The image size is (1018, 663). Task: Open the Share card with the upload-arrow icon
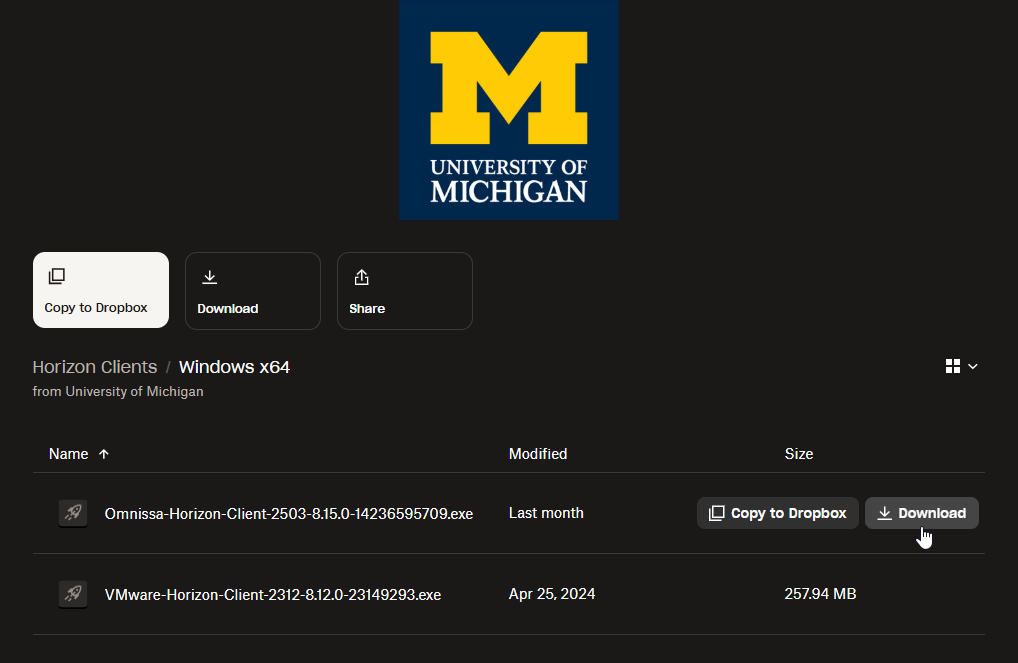point(404,290)
